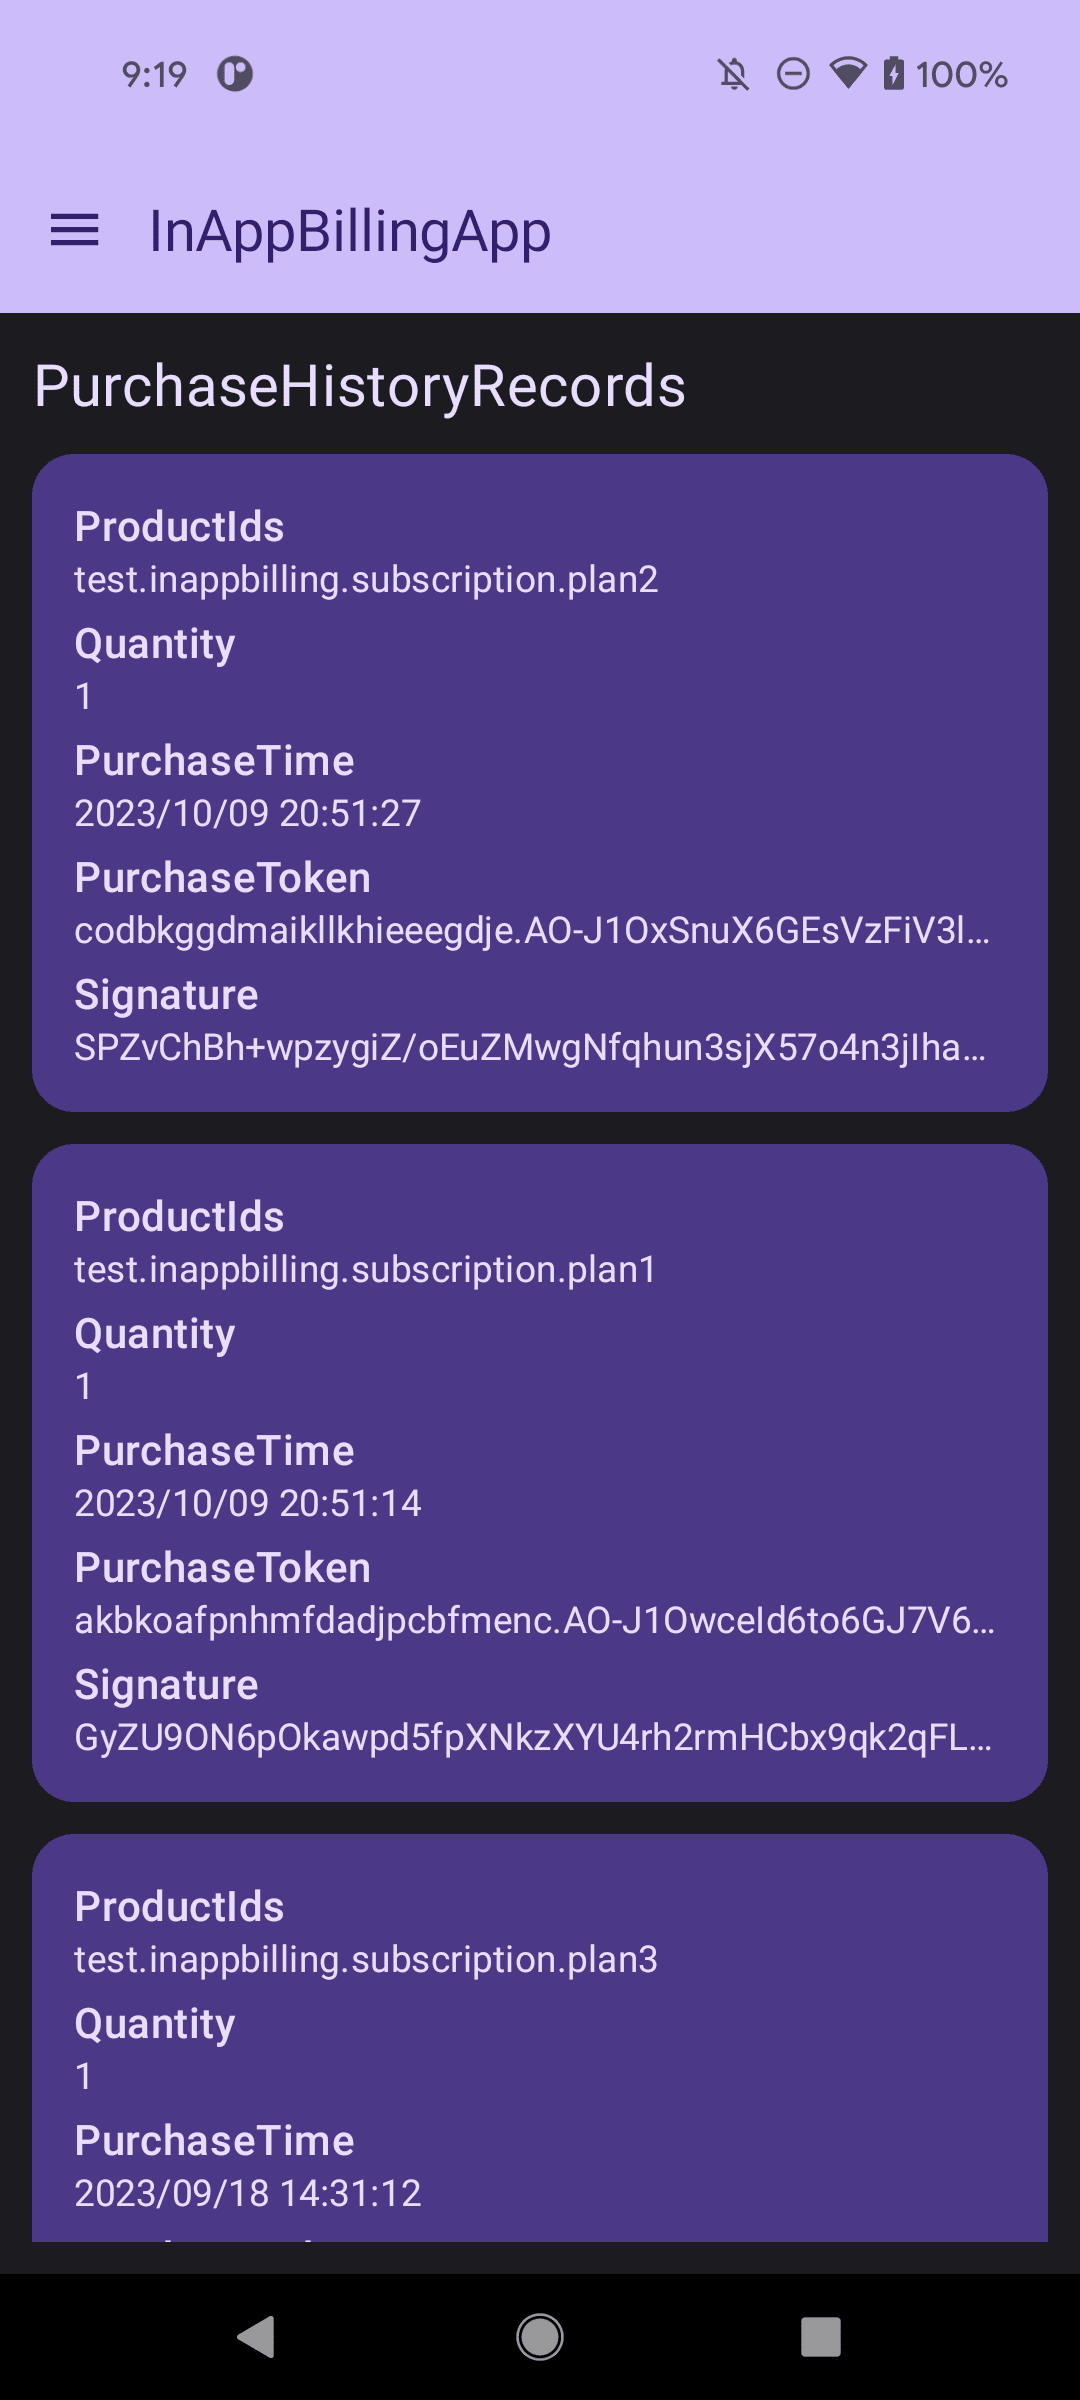Tap purchase time 2023/10/09 20:51:27
Image resolution: width=1080 pixels, height=2400 pixels.
[x=248, y=813]
